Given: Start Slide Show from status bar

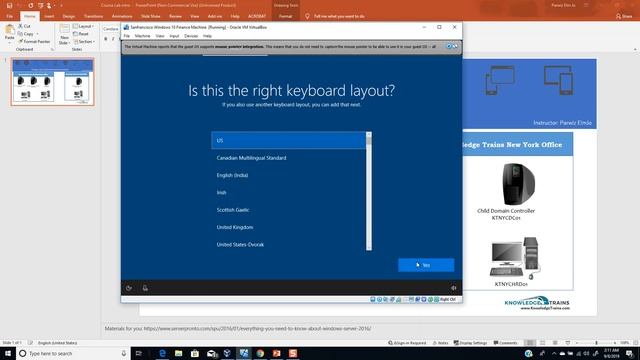Looking at the screenshot, I should click(568, 343).
